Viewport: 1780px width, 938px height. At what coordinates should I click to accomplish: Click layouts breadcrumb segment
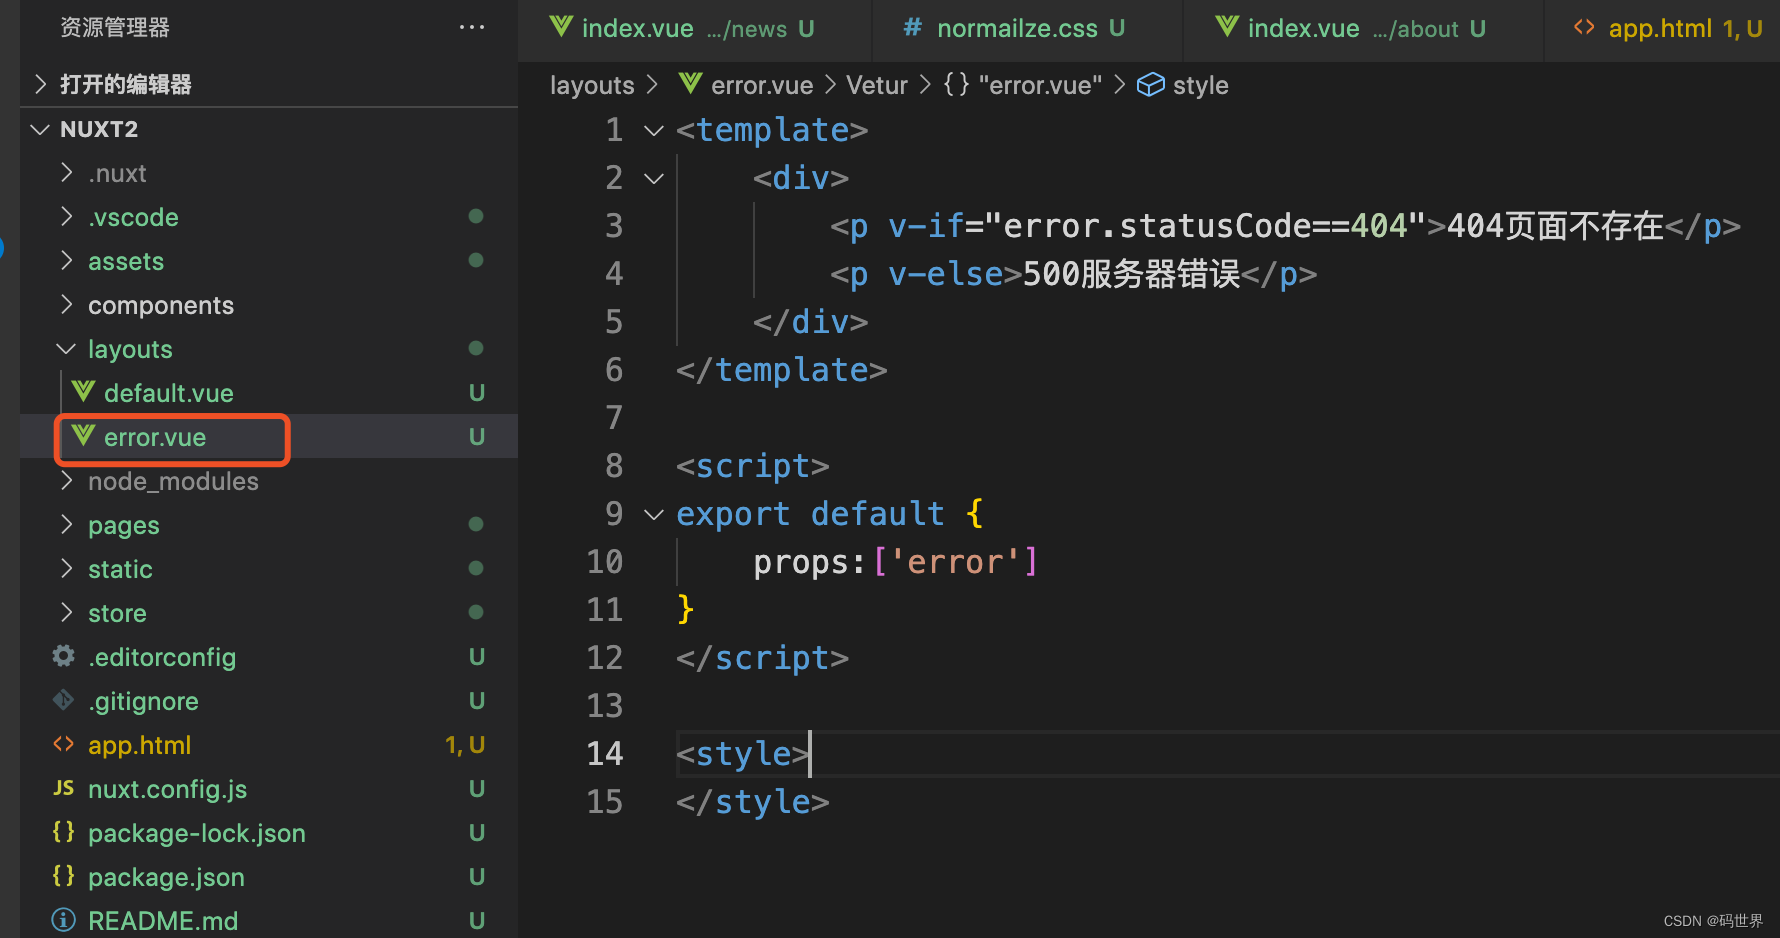click(592, 85)
